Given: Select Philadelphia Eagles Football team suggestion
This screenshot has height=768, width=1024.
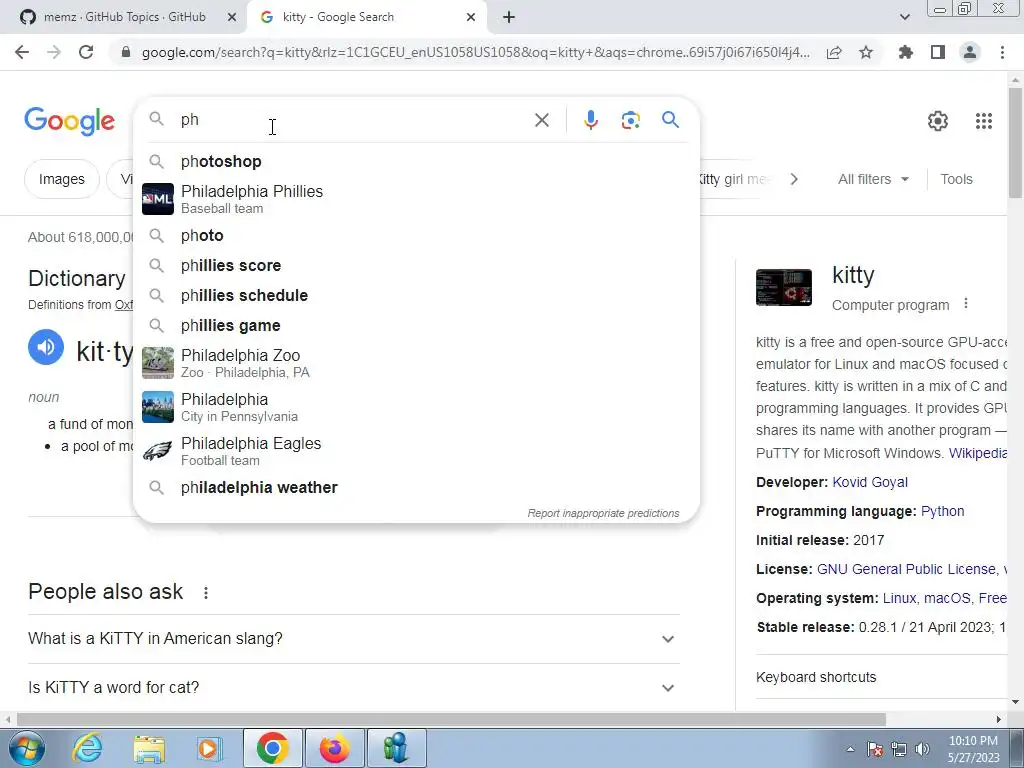Looking at the screenshot, I should 416,451.
